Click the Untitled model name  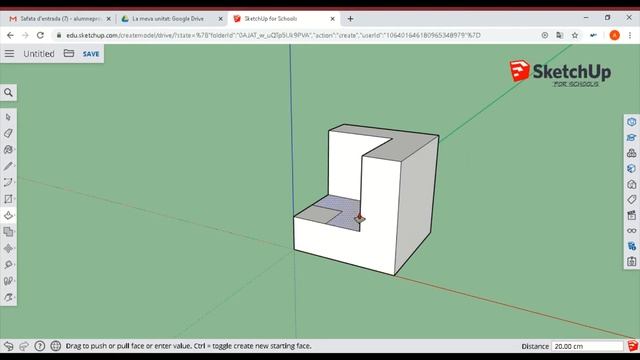39,53
